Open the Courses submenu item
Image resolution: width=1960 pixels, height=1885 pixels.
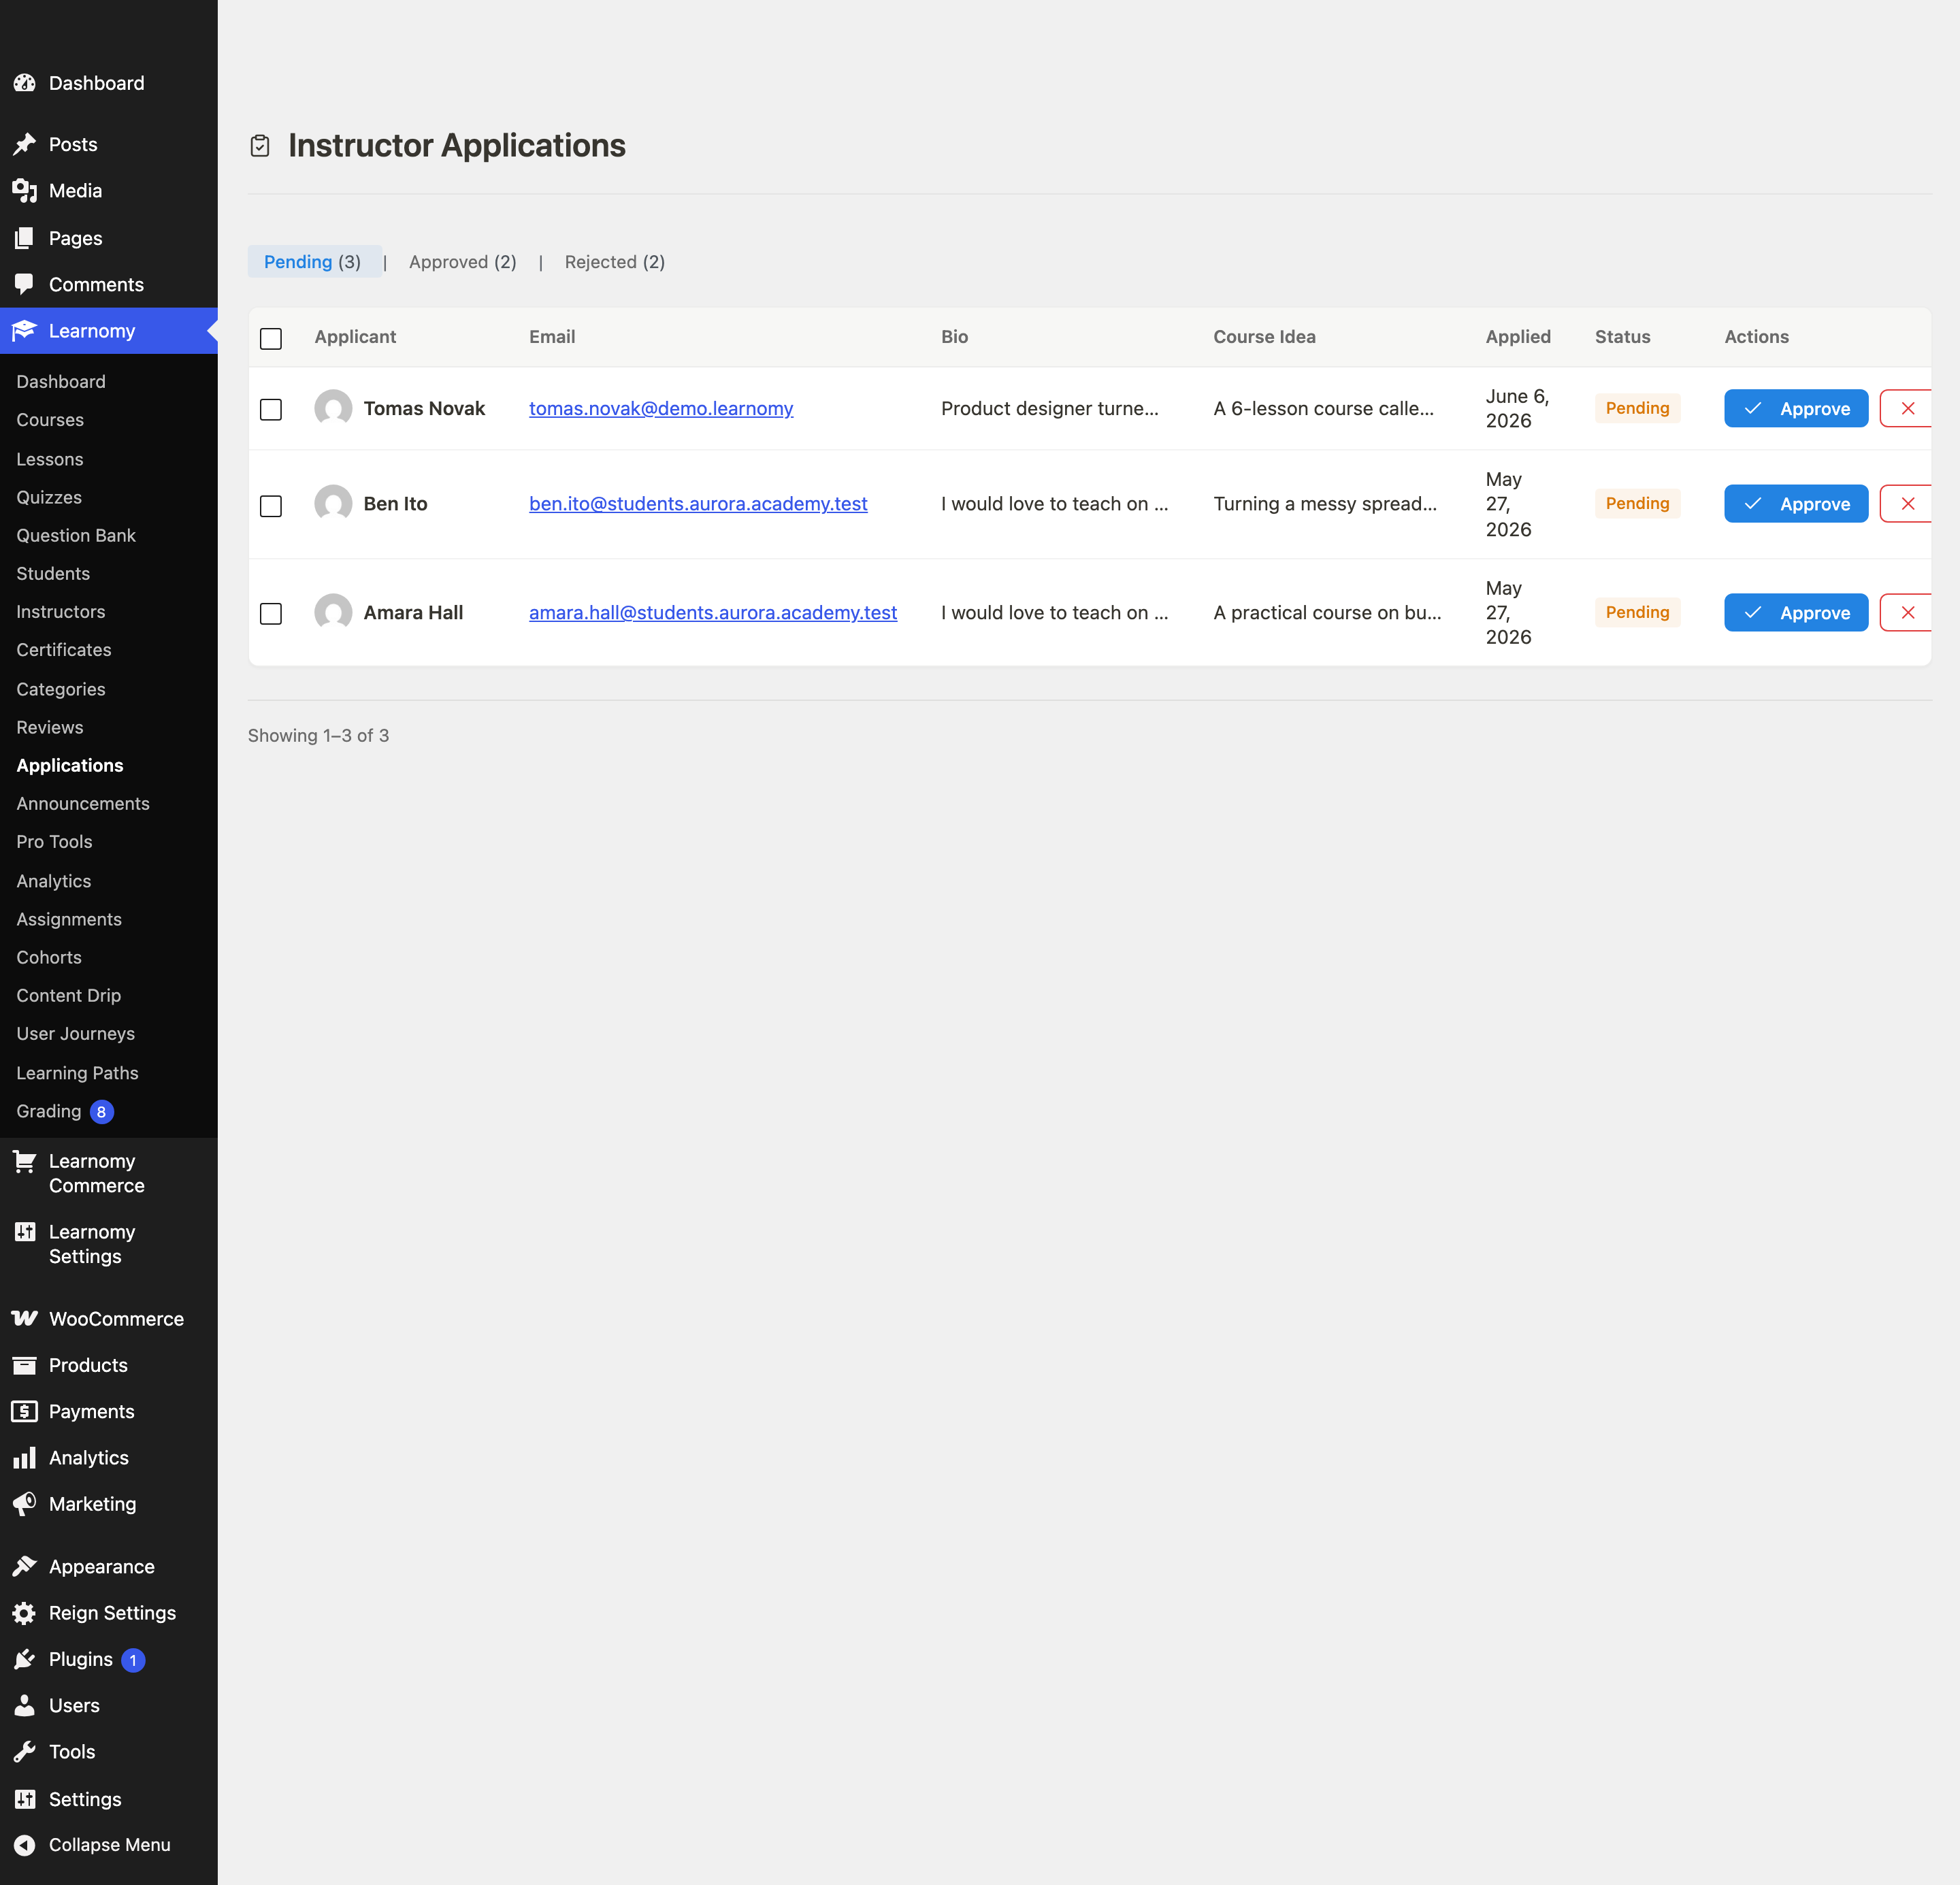50,420
